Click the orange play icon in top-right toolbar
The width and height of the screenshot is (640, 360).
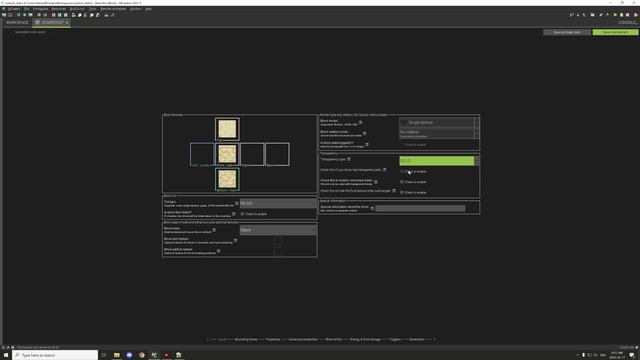point(636,15)
